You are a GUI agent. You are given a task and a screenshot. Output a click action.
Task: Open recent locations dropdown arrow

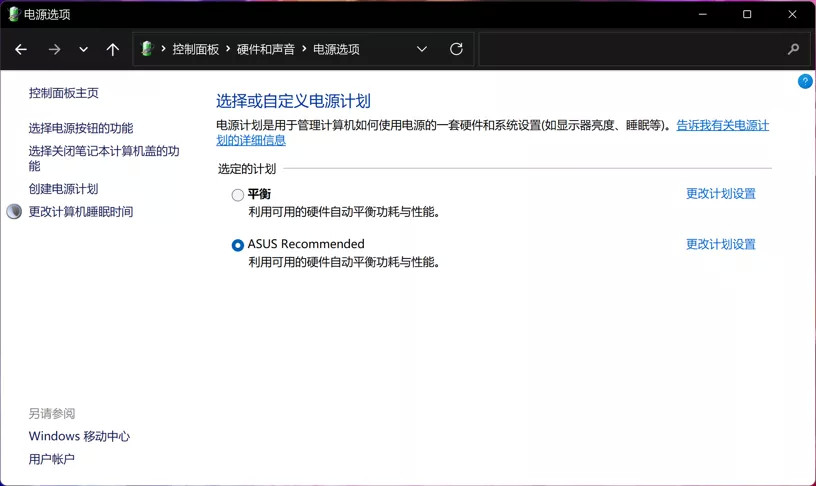[x=83, y=49]
